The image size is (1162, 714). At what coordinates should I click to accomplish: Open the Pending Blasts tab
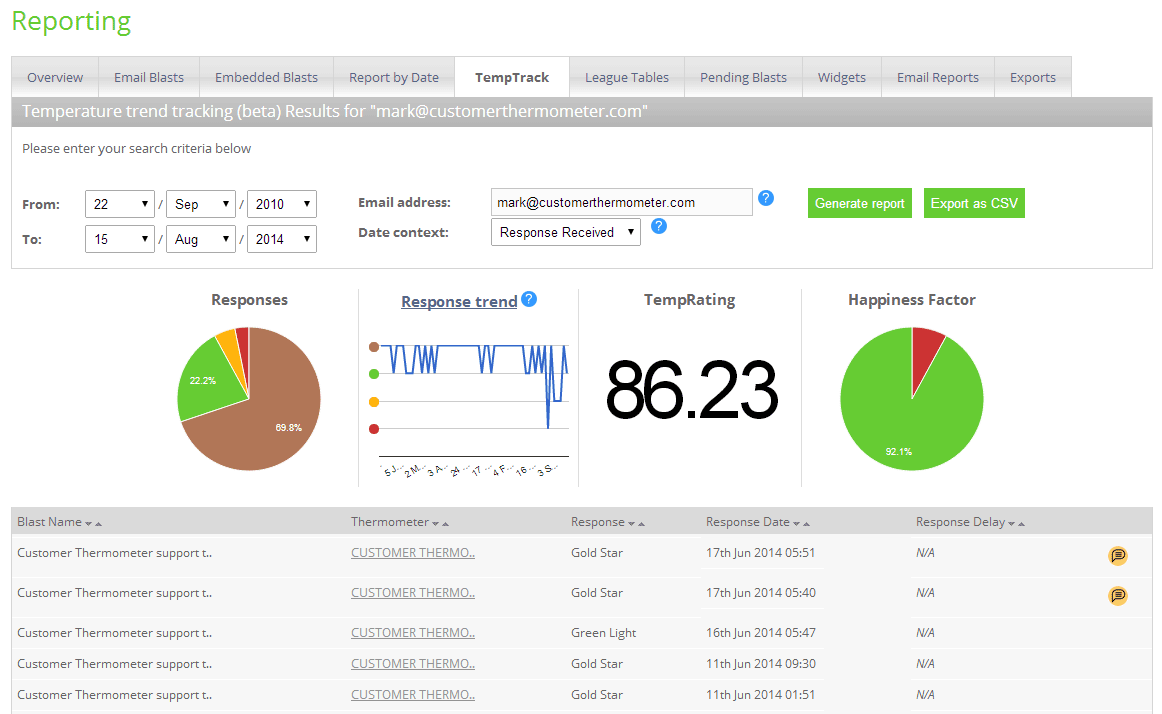click(x=743, y=77)
